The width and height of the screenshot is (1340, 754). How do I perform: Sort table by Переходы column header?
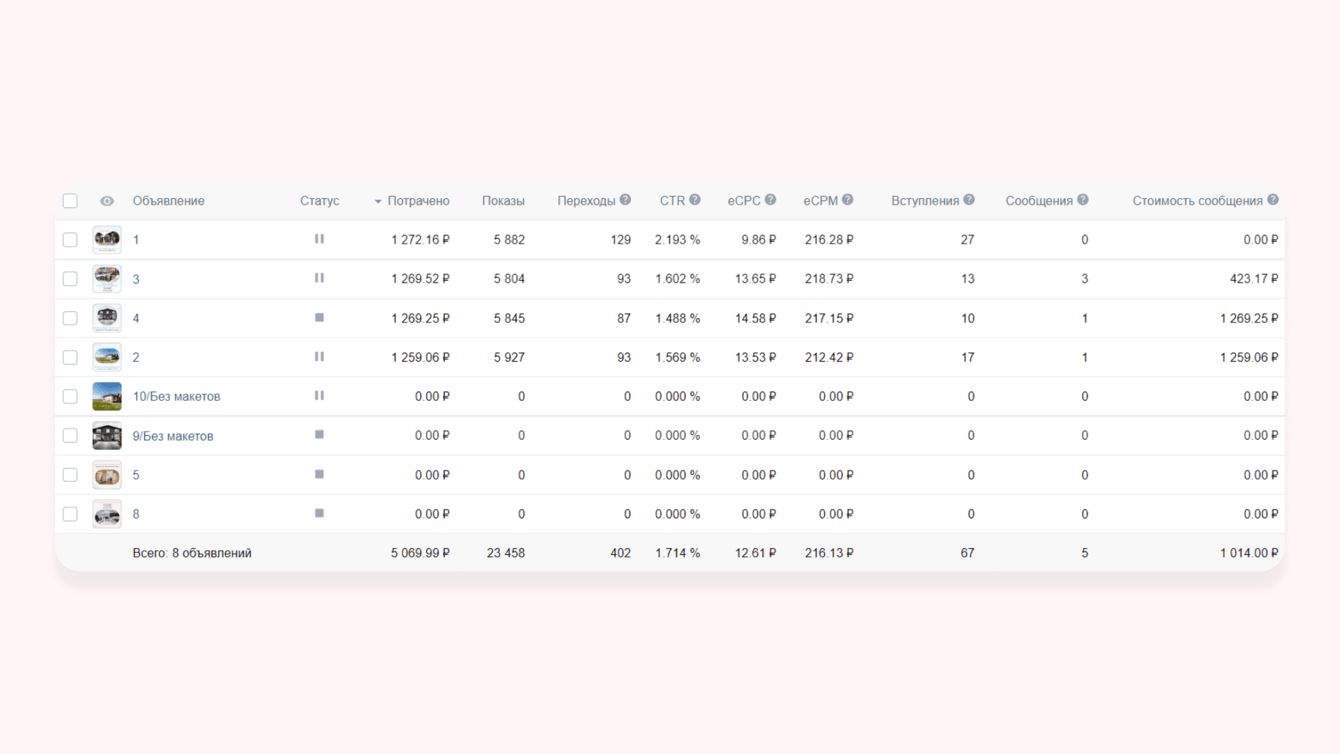[x=586, y=201]
